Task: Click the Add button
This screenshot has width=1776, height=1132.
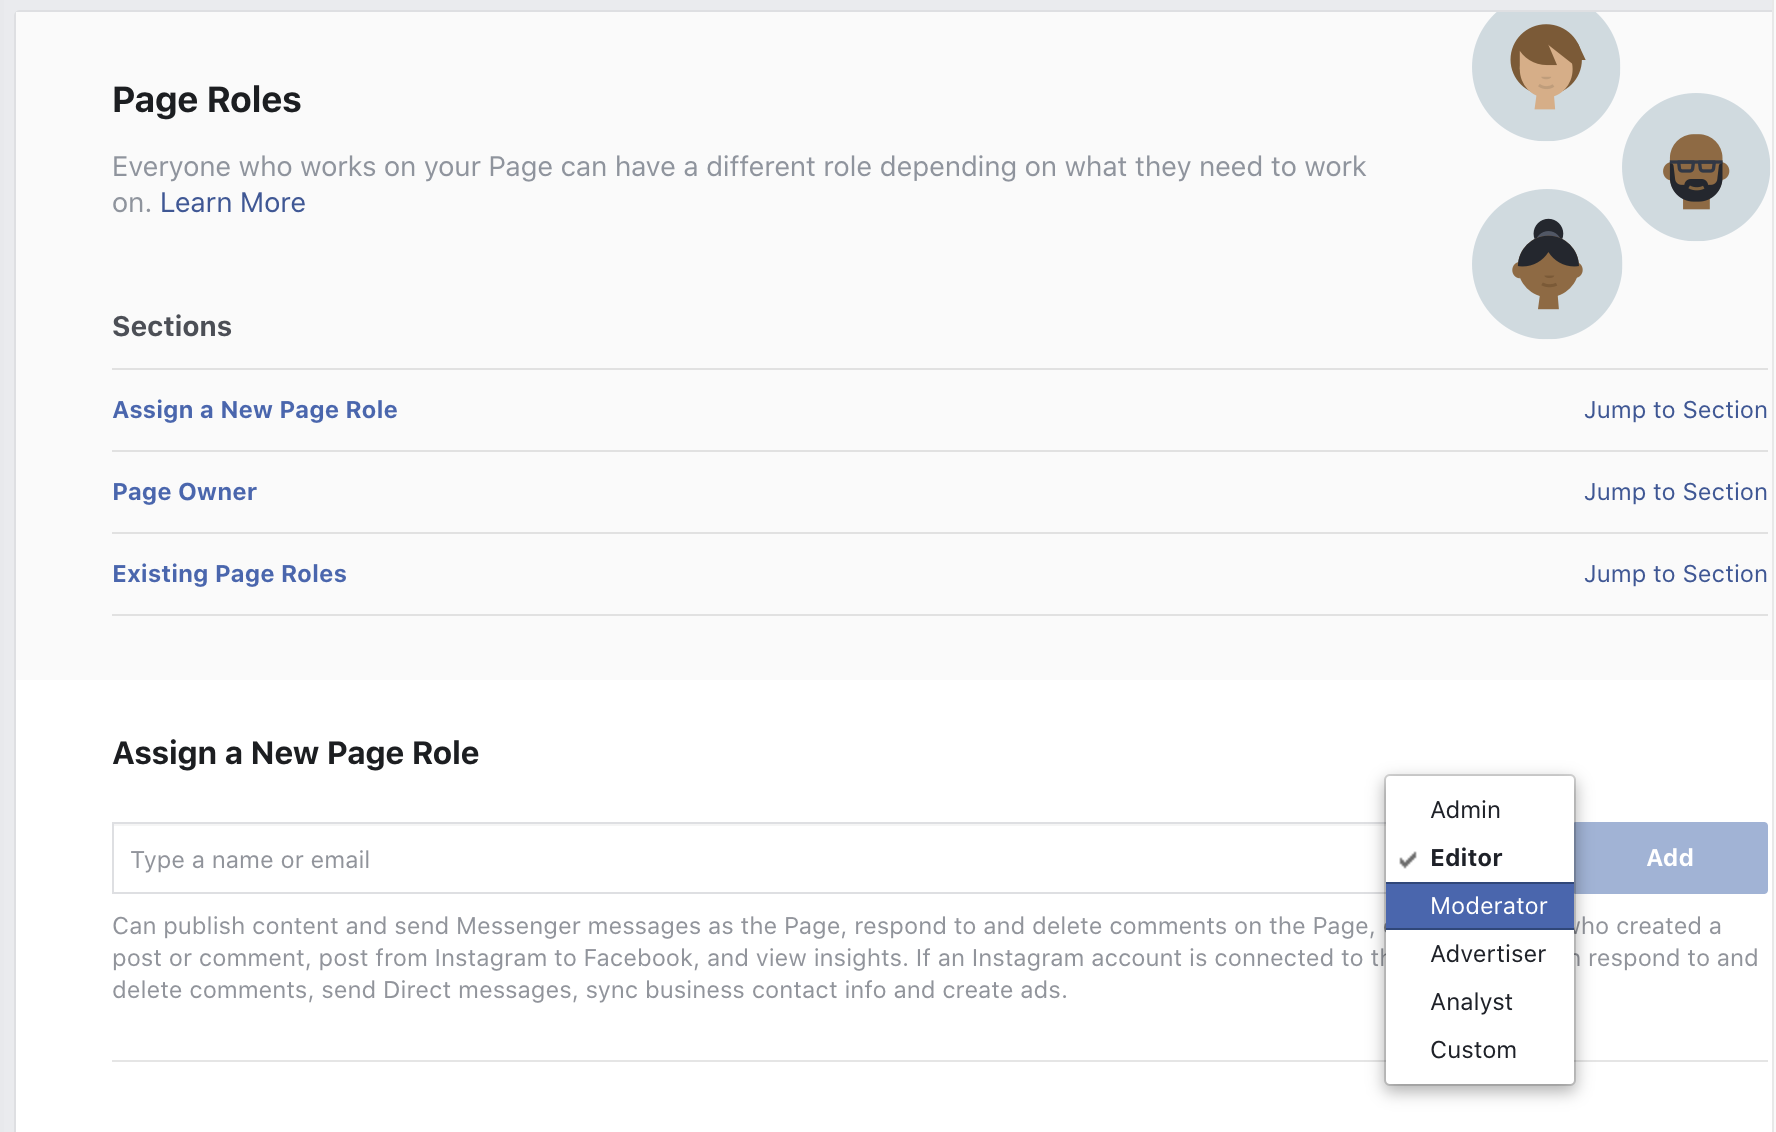Action: point(1670,858)
